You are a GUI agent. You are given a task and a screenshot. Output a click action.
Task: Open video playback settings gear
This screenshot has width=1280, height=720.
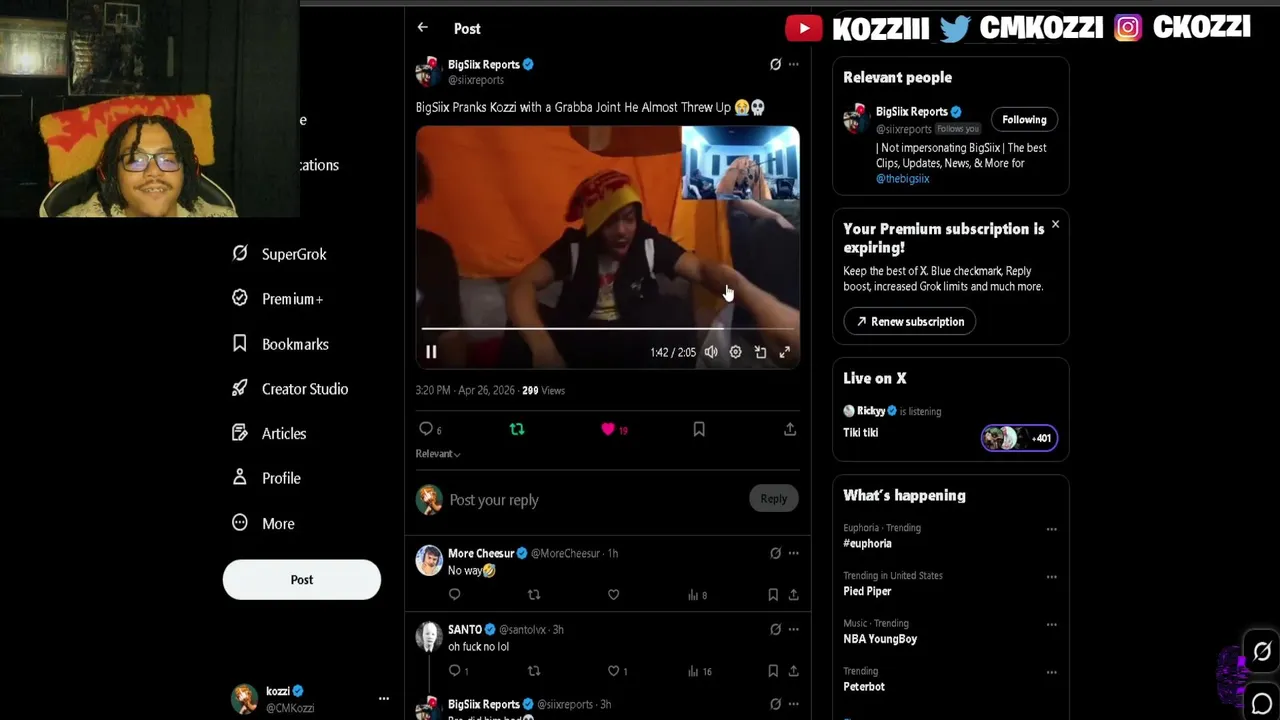click(735, 352)
